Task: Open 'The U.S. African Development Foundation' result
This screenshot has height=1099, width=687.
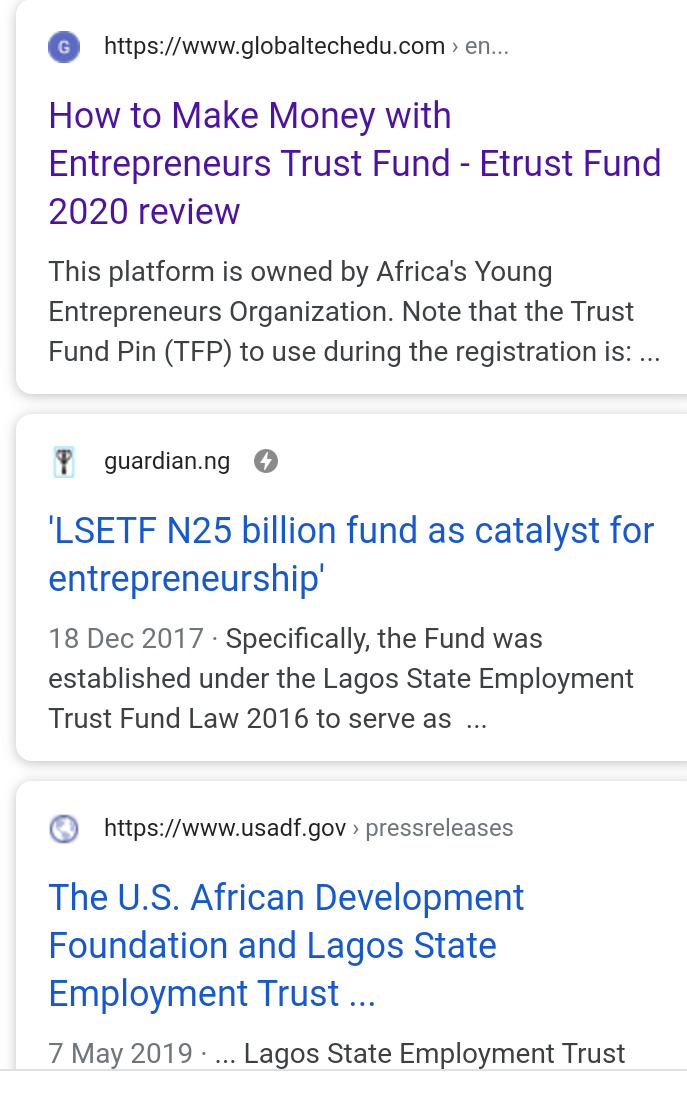Action: coord(286,898)
